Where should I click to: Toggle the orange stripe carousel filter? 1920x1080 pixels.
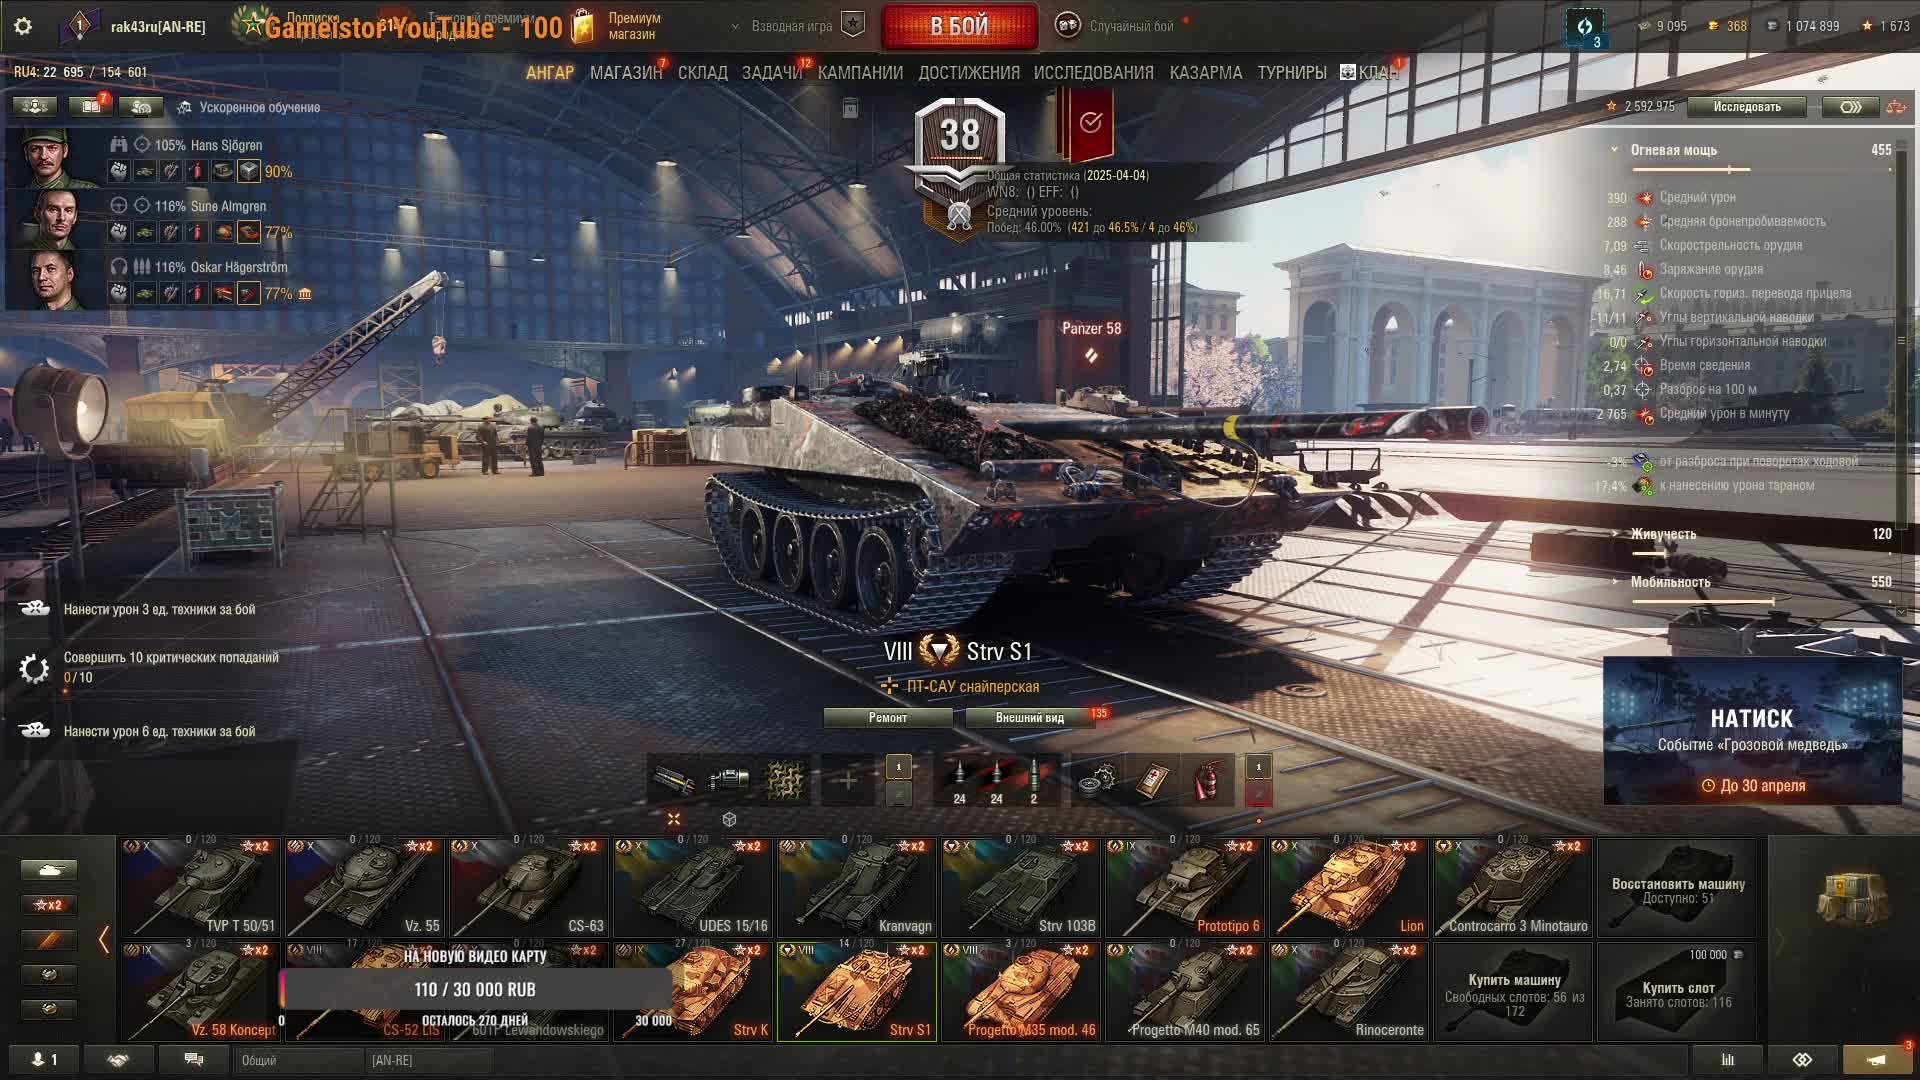tap(49, 940)
